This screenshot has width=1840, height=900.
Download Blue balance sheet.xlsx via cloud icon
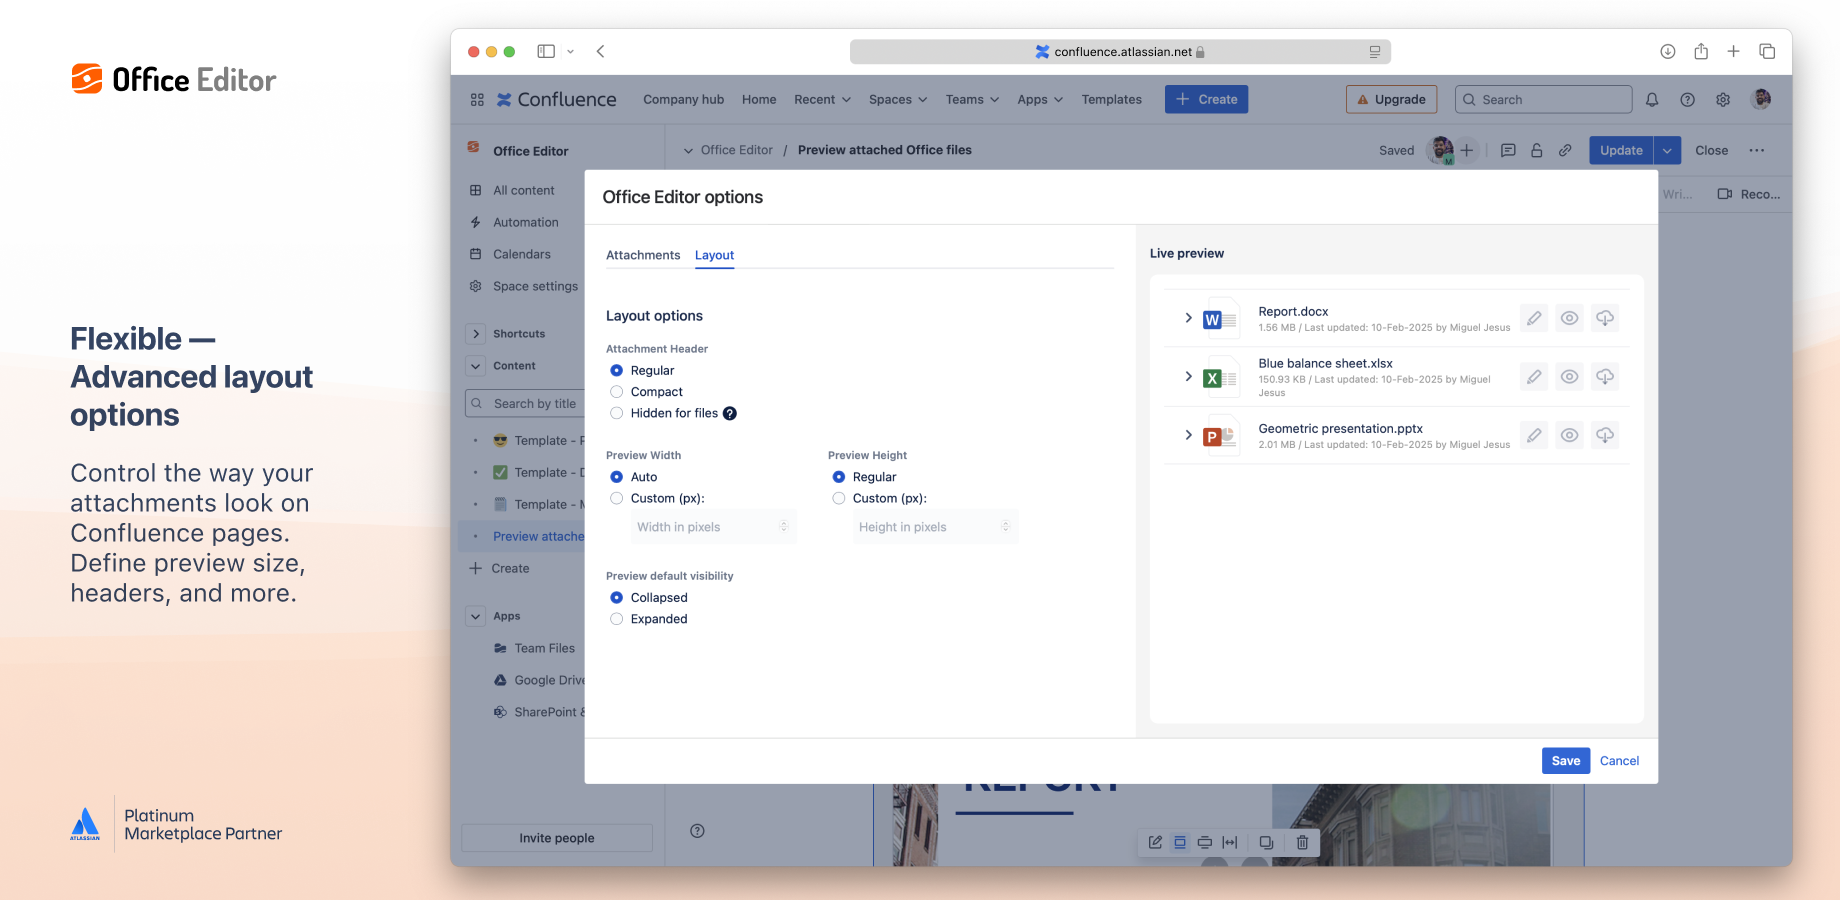coord(1605,377)
